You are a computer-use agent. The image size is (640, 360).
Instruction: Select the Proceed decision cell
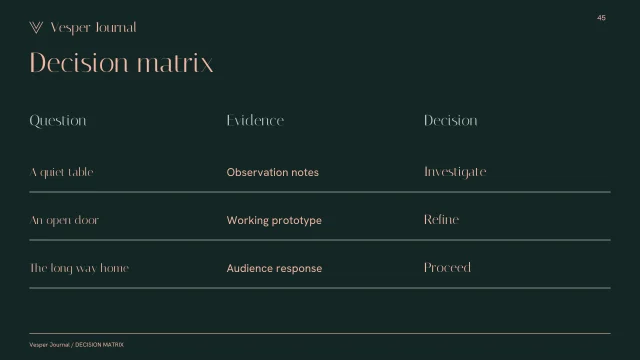(447, 267)
